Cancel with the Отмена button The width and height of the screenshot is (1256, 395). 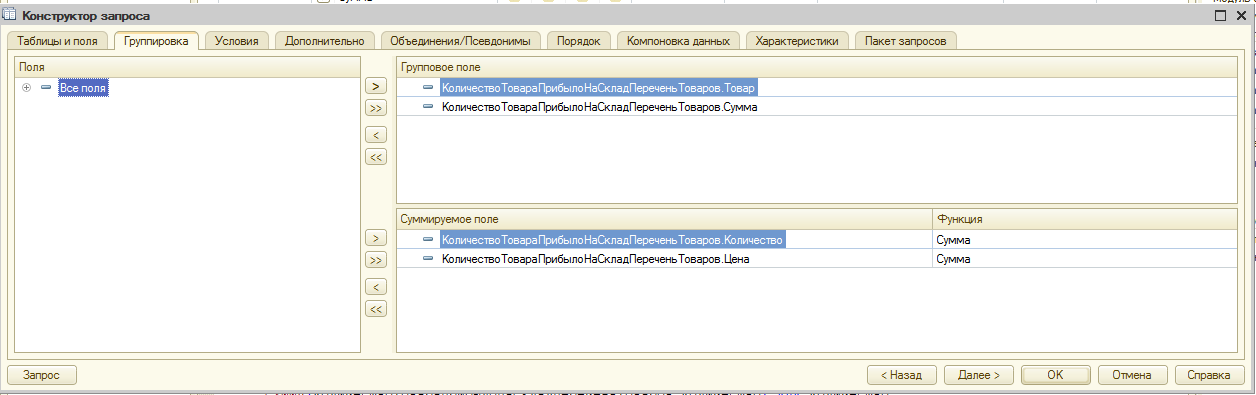pyautogui.click(x=1132, y=375)
